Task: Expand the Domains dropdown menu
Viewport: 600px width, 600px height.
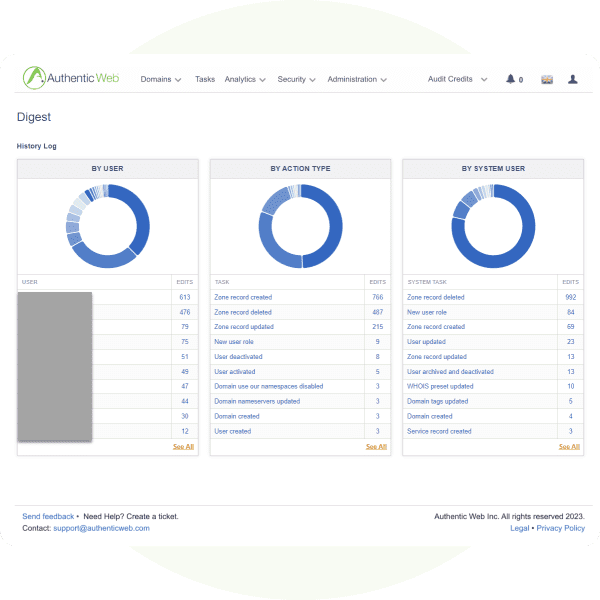Action: (160, 79)
